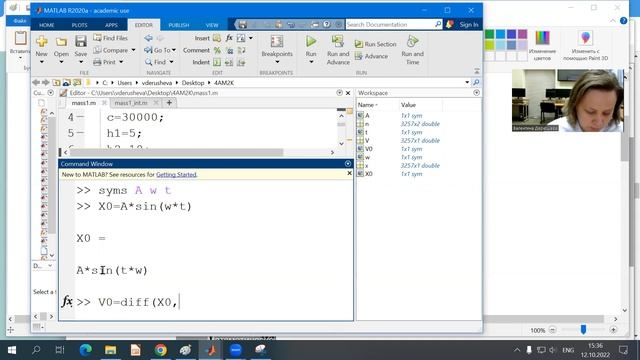Open the Command Window actions menu
This screenshot has width=640, height=360.
pos(348,164)
